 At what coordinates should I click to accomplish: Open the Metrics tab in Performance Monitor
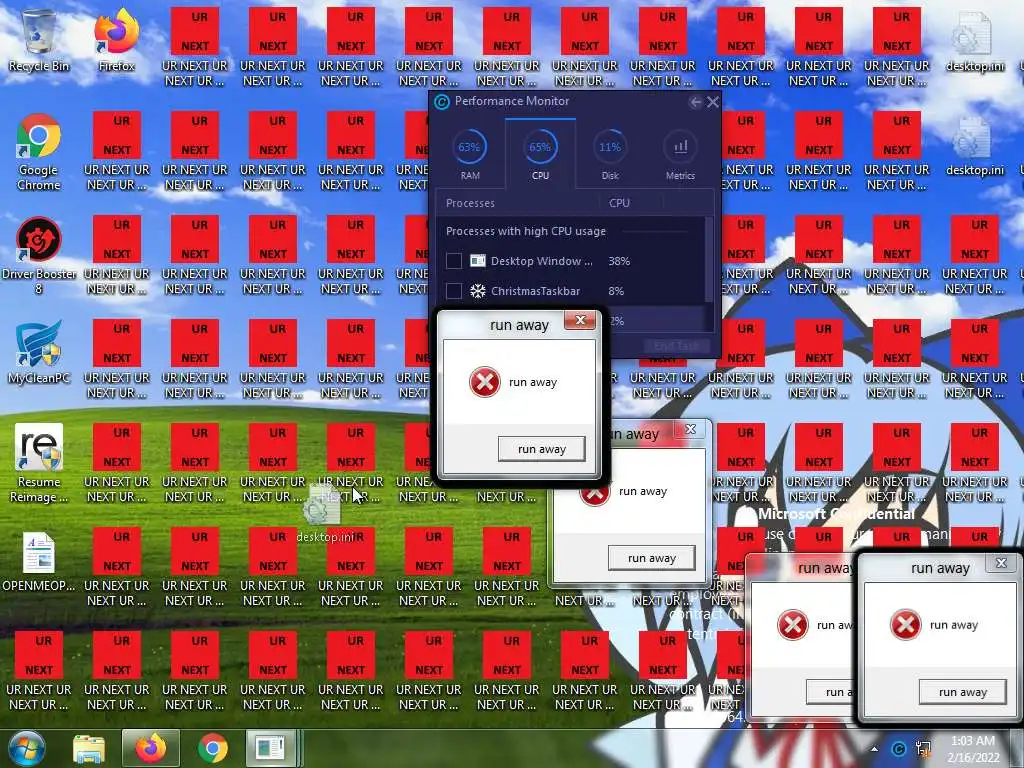[680, 155]
